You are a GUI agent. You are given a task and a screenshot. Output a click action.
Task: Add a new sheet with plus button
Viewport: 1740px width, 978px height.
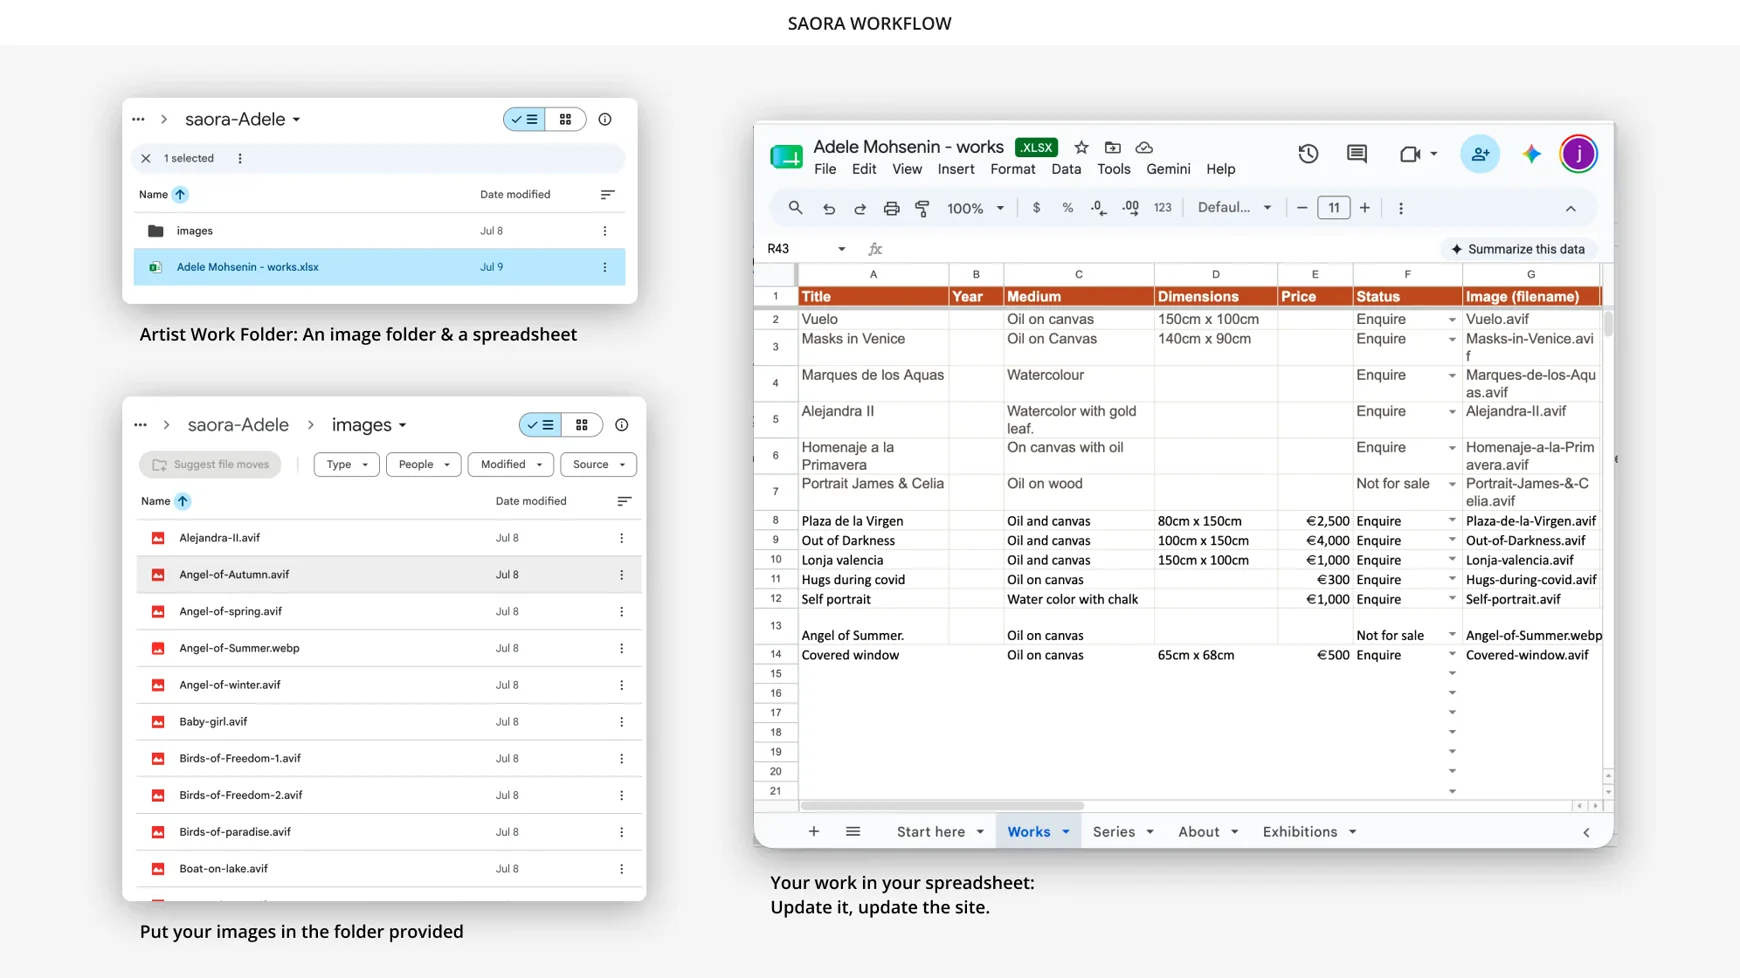click(814, 832)
